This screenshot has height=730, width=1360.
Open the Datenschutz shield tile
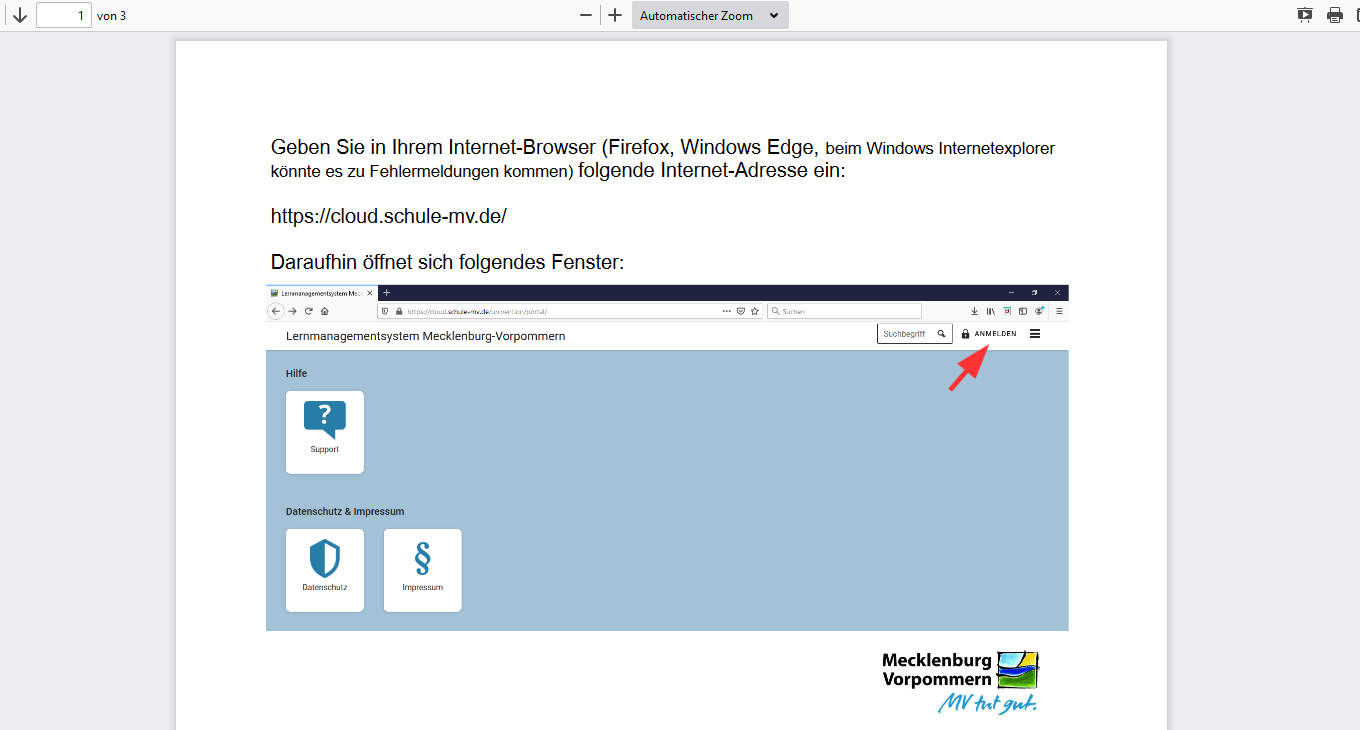325,569
